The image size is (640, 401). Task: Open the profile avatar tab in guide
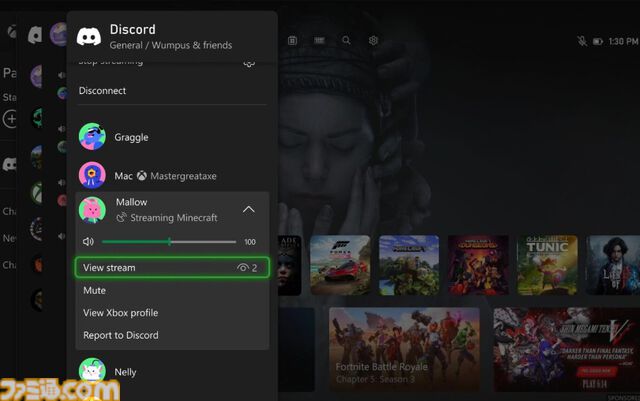pos(58,34)
